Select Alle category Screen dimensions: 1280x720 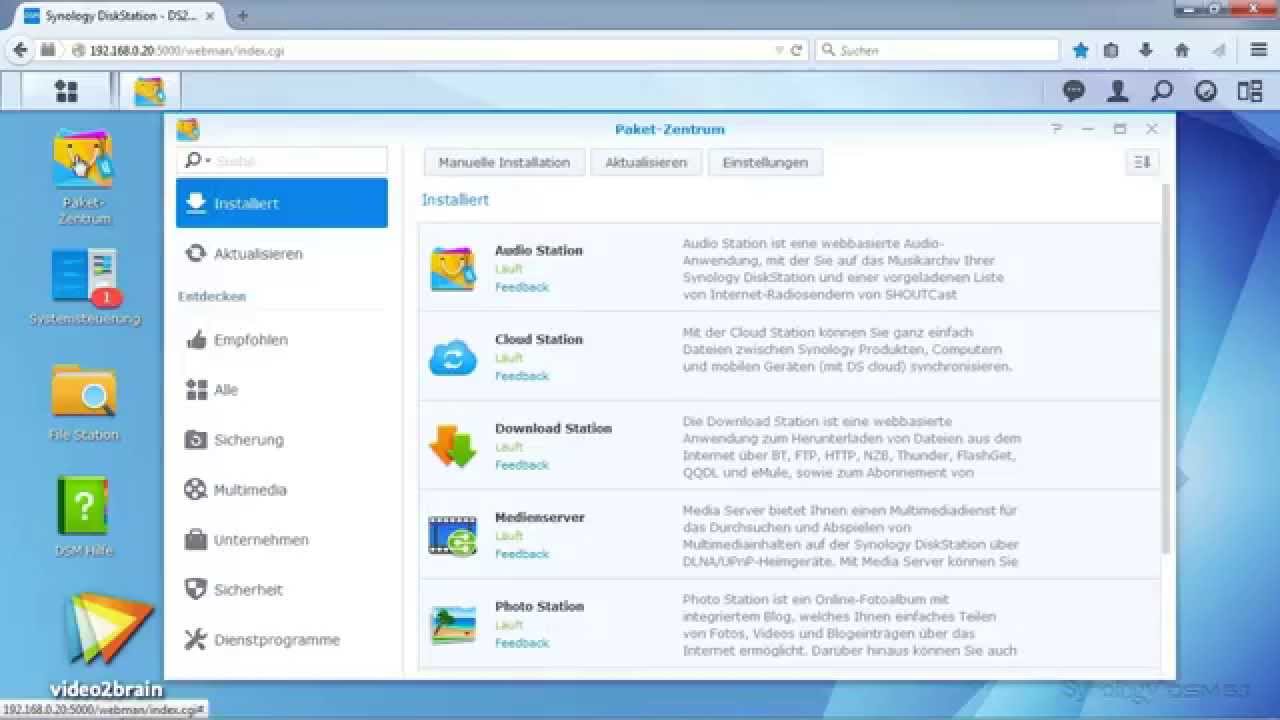pyautogui.click(x=282, y=390)
